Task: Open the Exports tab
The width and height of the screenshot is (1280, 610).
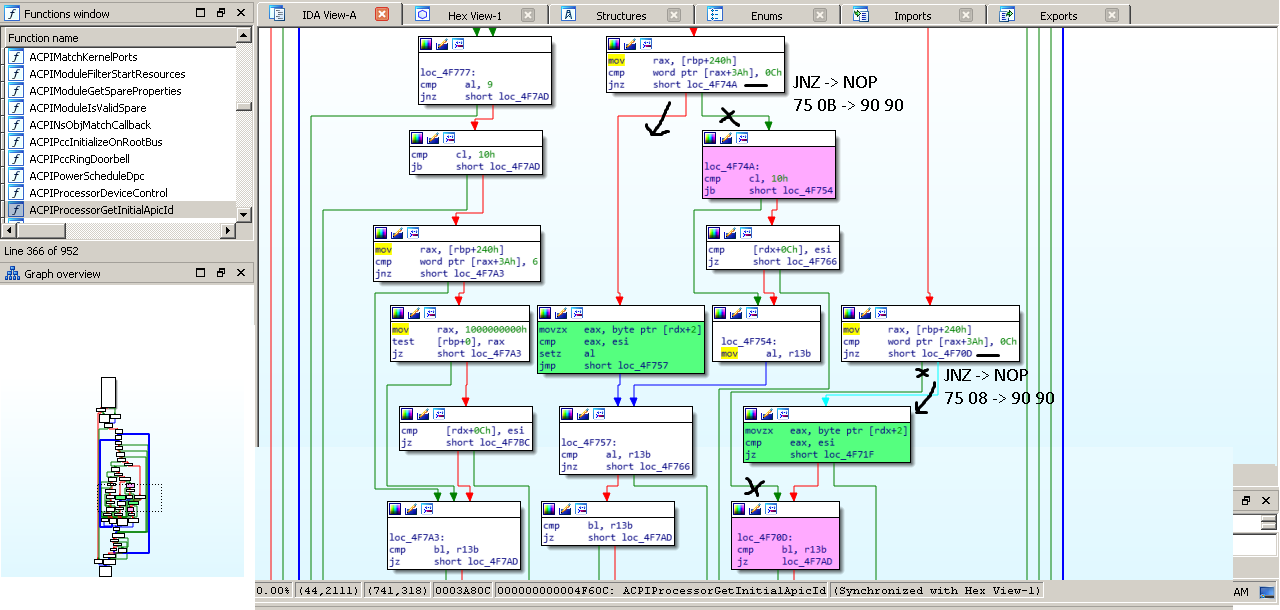Action: [1059, 15]
